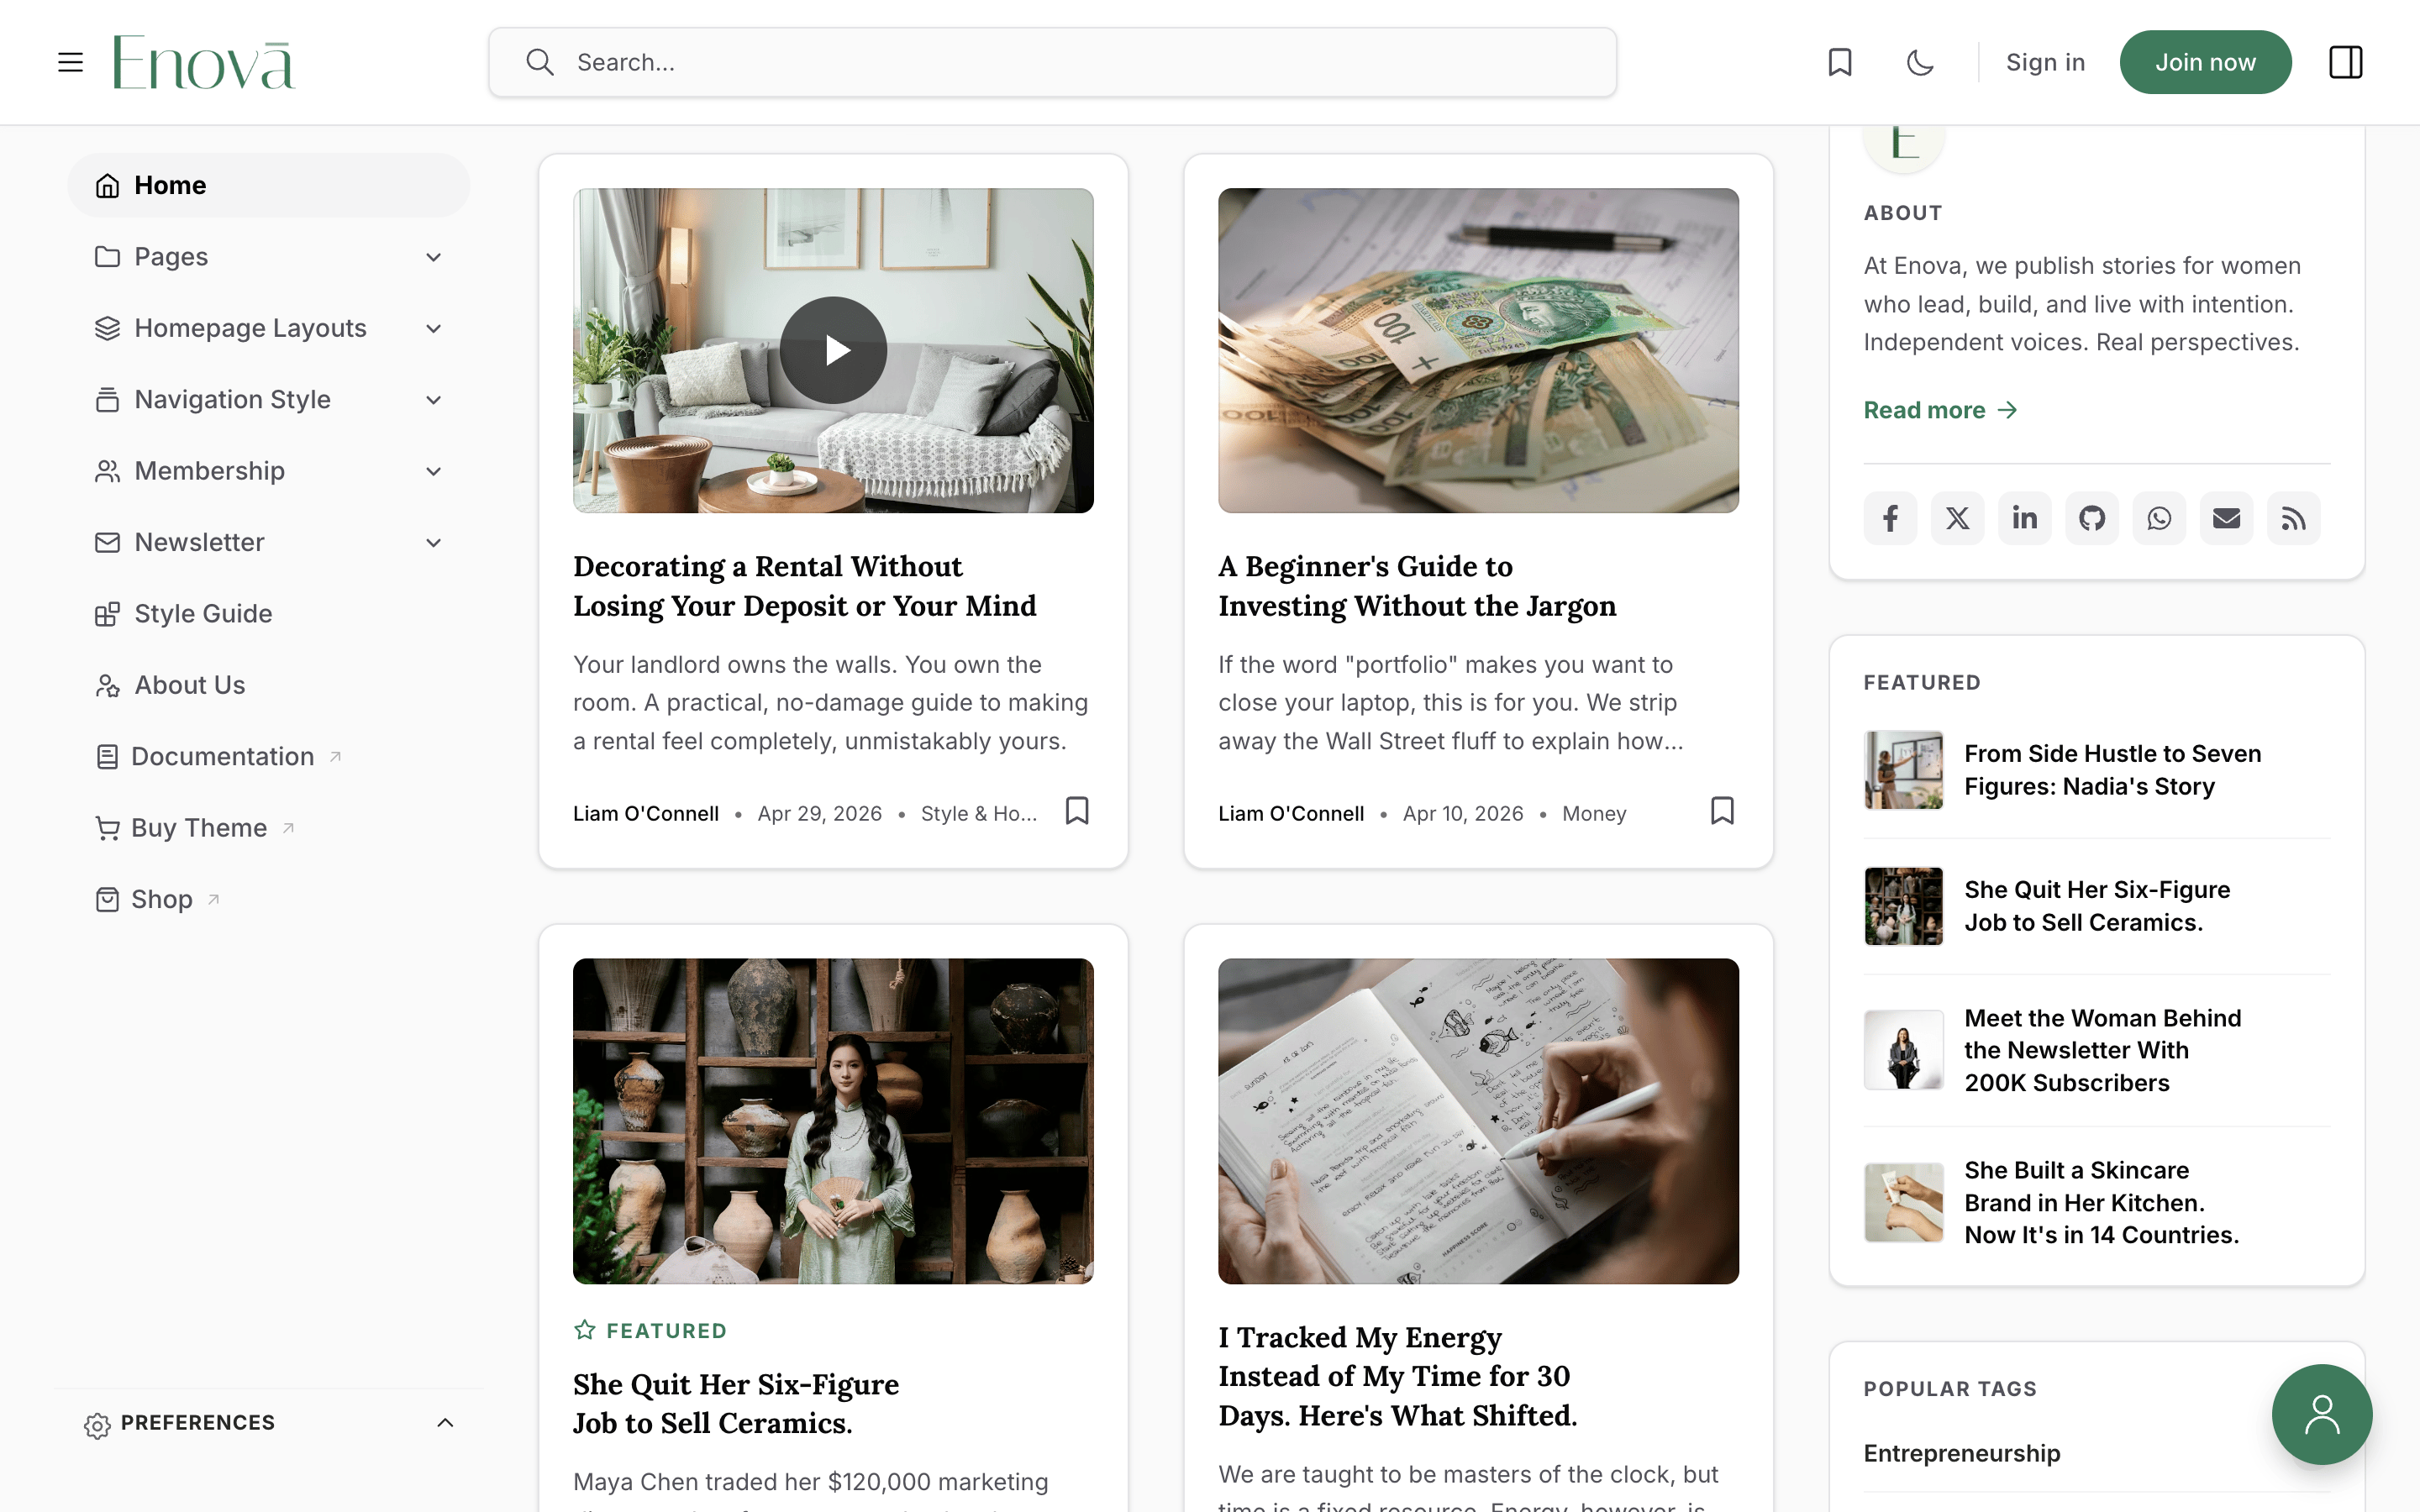The height and width of the screenshot is (1512, 2420).
Task: Open the LinkedIn social icon
Action: tap(2024, 518)
